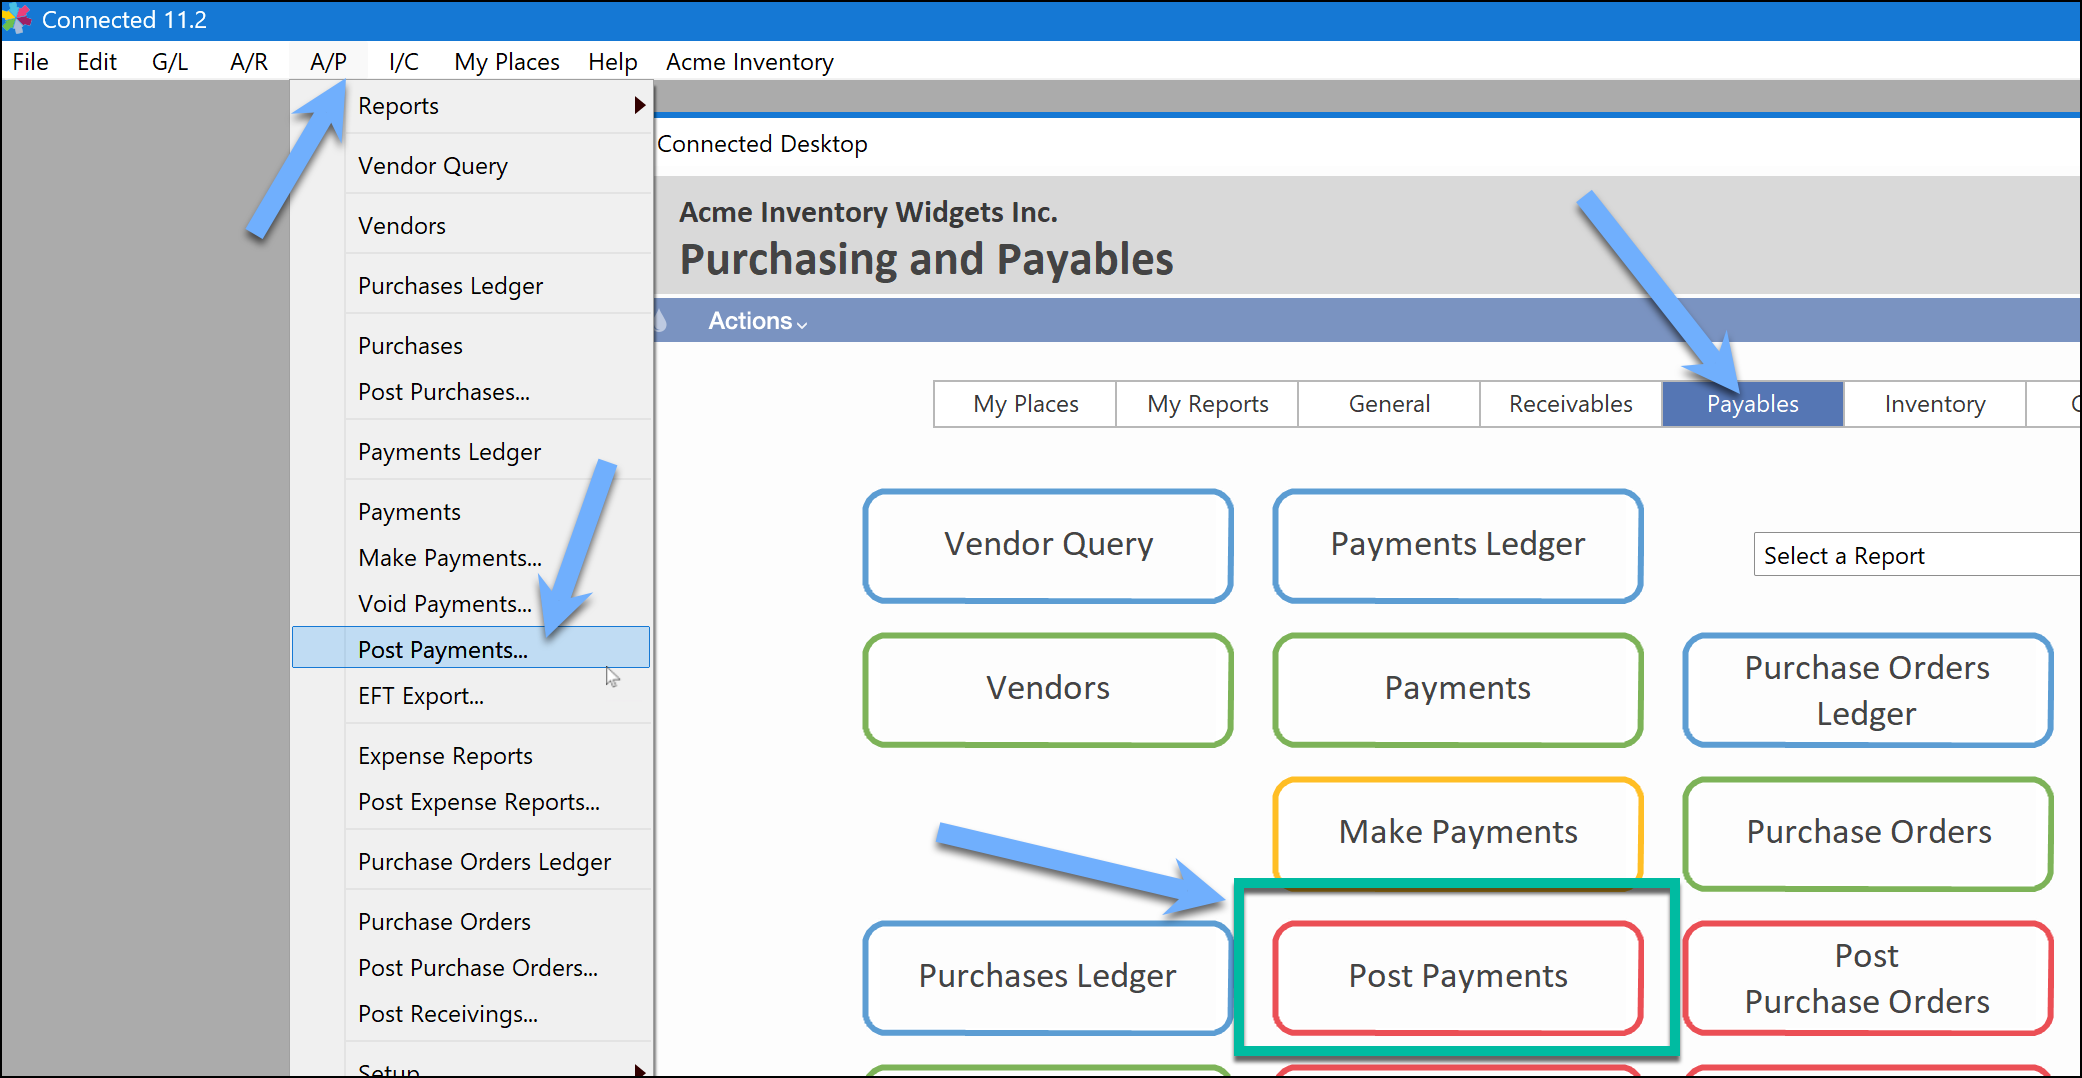The width and height of the screenshot is (2082, 1078).
Task: Expand the Reports submenu arrow
Action: click(x=640, y=105)
